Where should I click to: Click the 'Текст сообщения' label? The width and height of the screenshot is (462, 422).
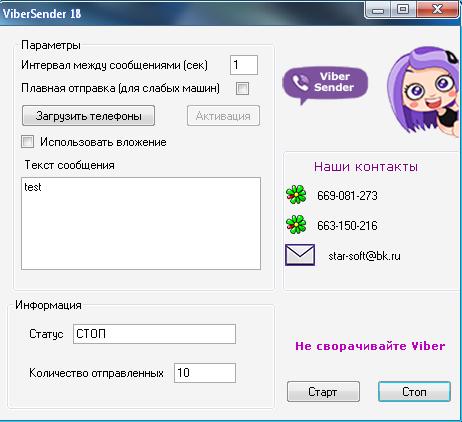pos(69,165)
